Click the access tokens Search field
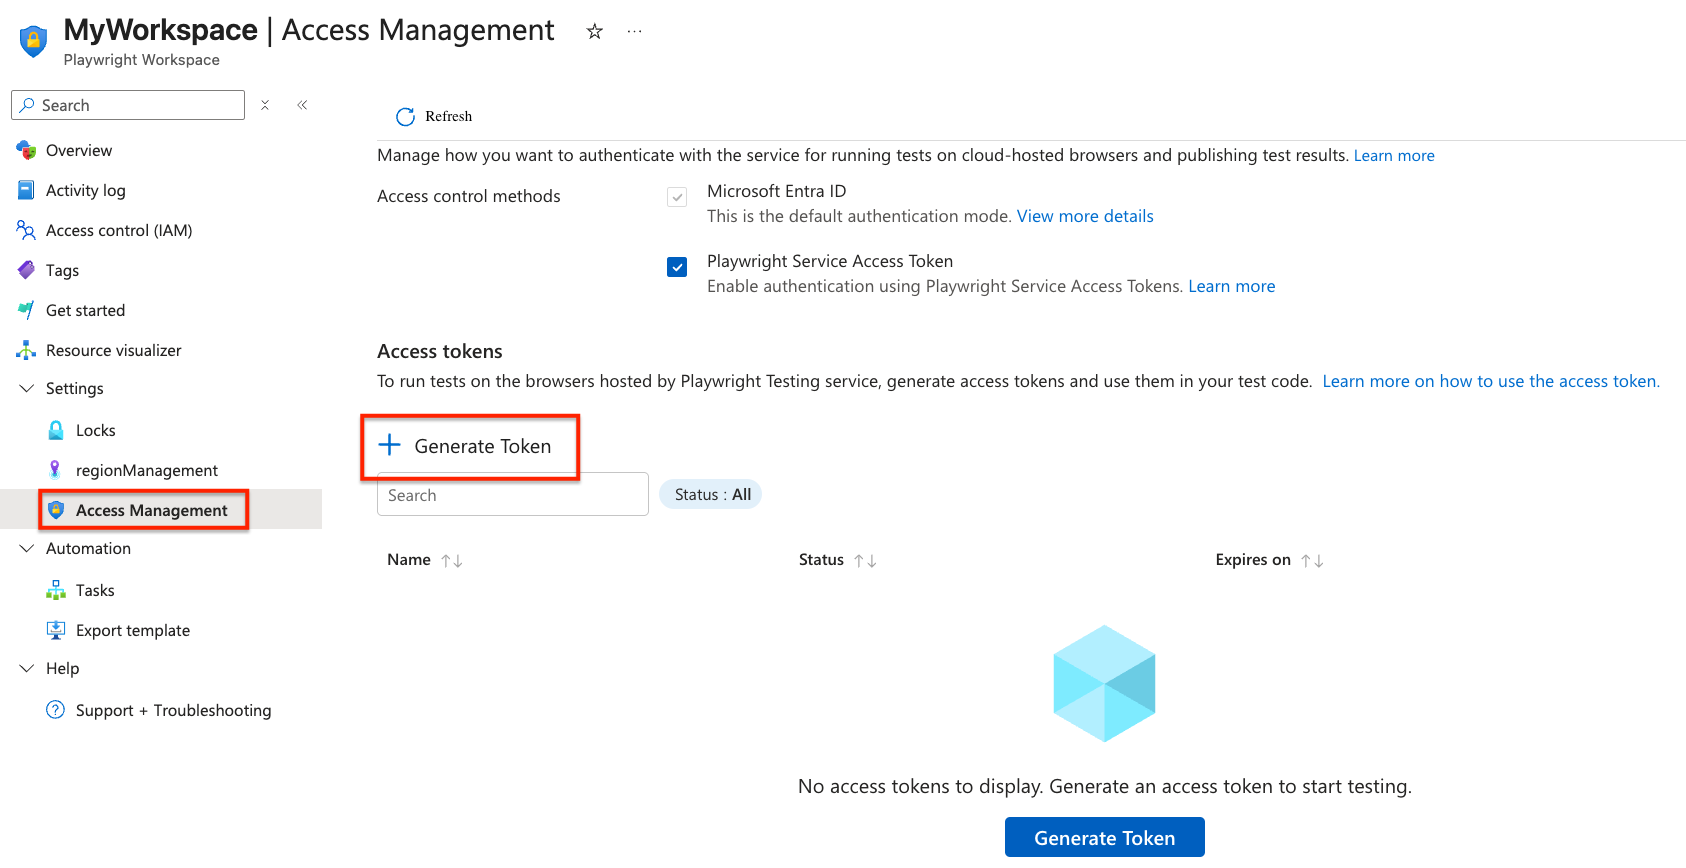 [512, 496]
